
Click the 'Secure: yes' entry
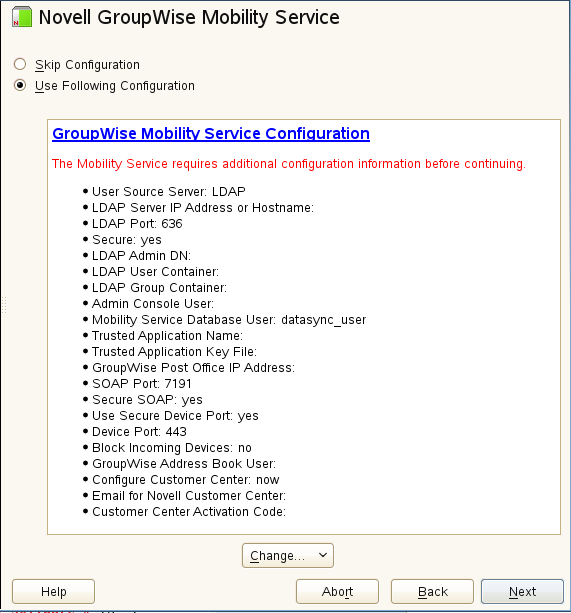click(x=127, y=240)
